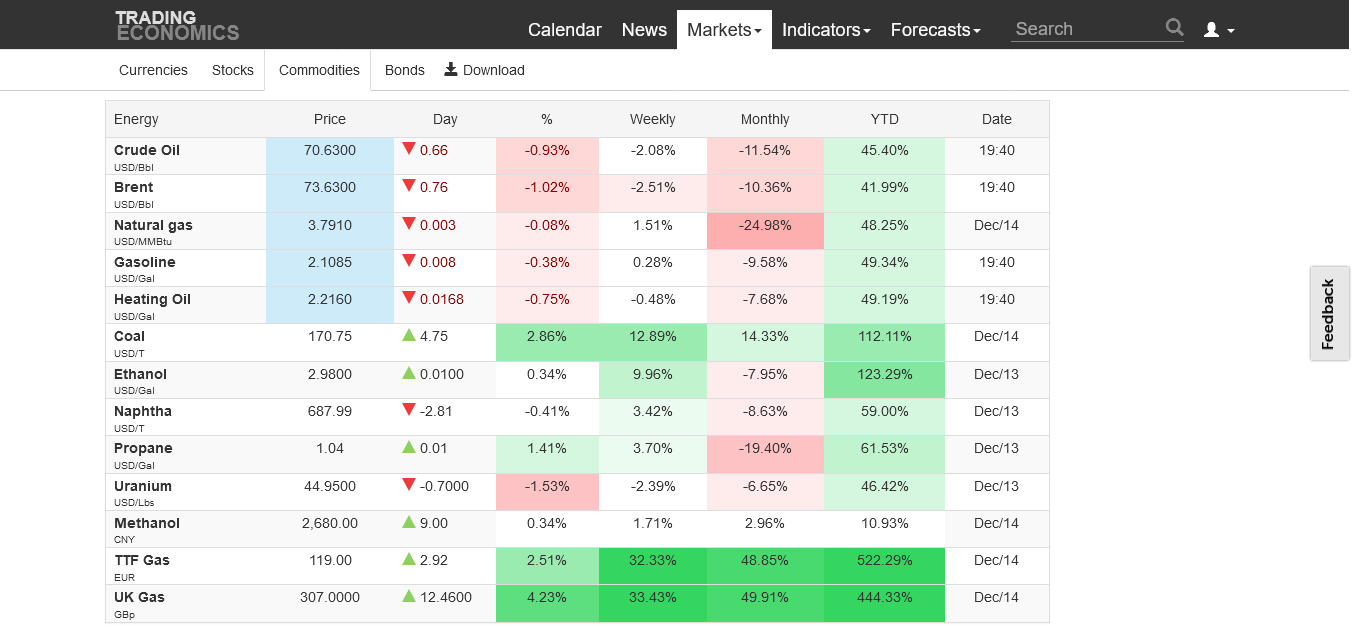Expand the Markets dropdown menu
1366x643 pixels.
coord(724,30)
